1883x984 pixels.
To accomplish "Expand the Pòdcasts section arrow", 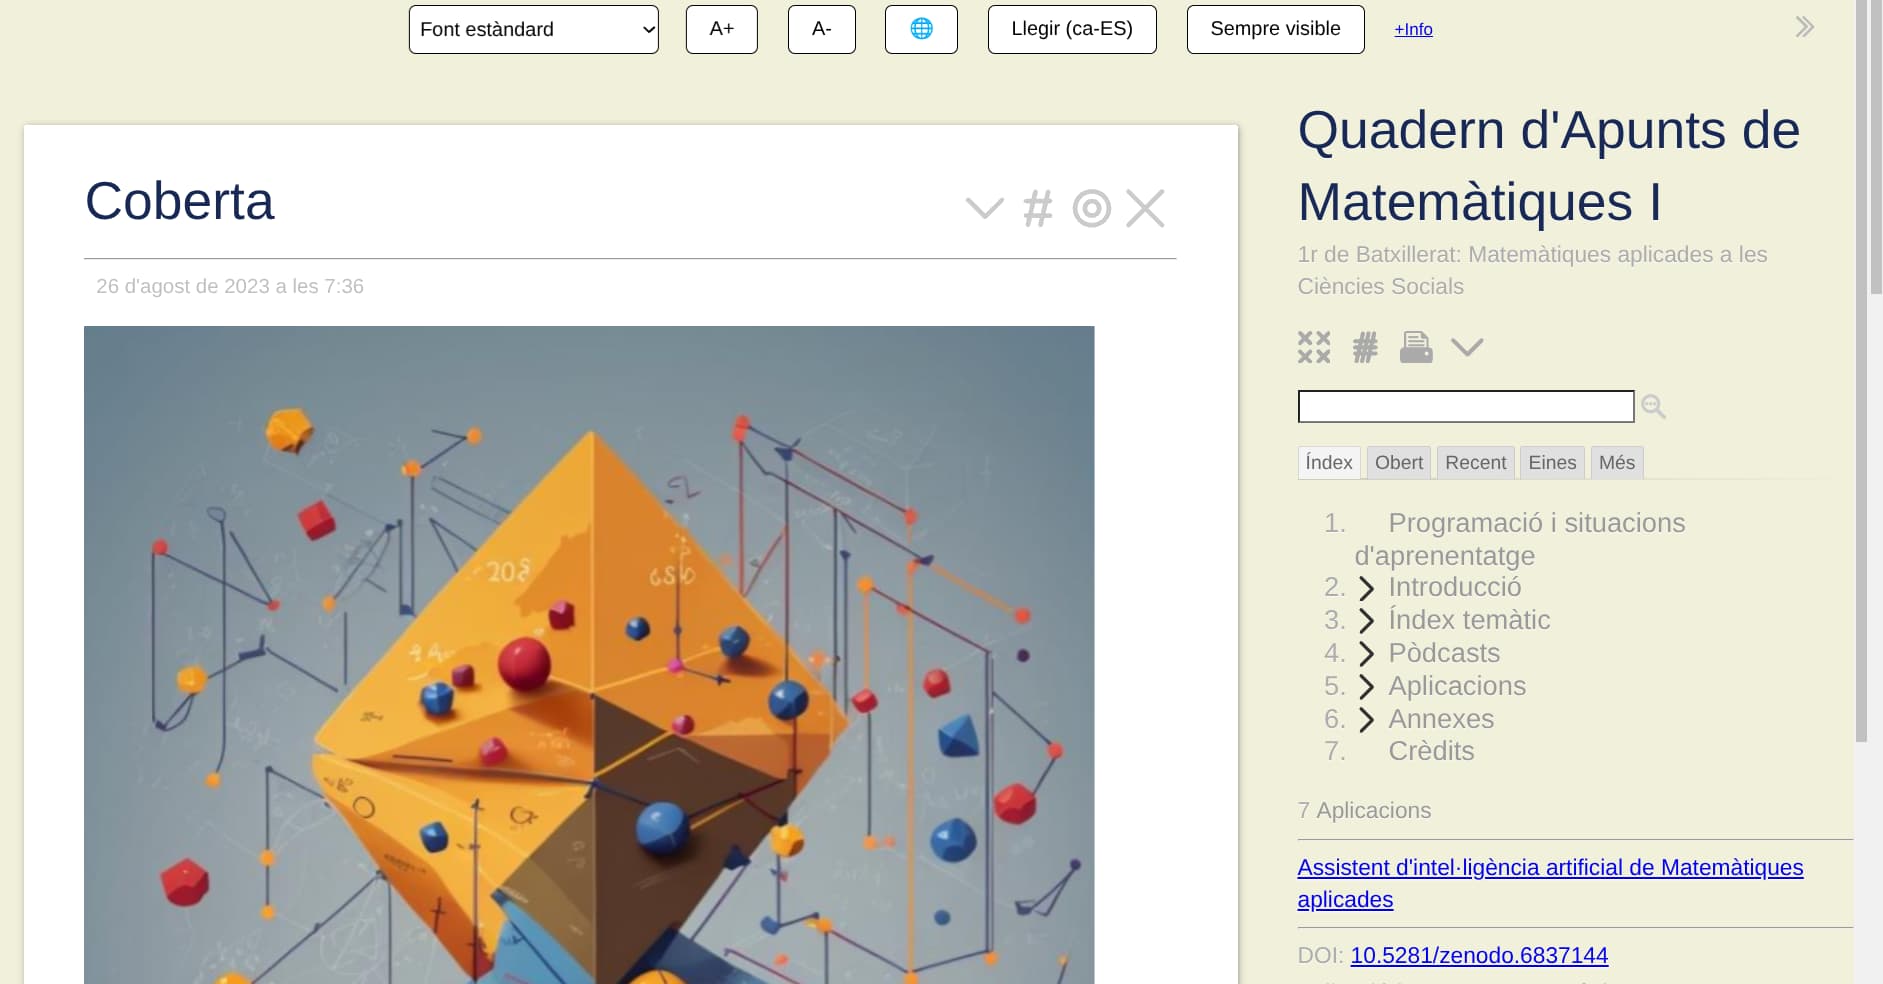I will [x=1367, y=654].
